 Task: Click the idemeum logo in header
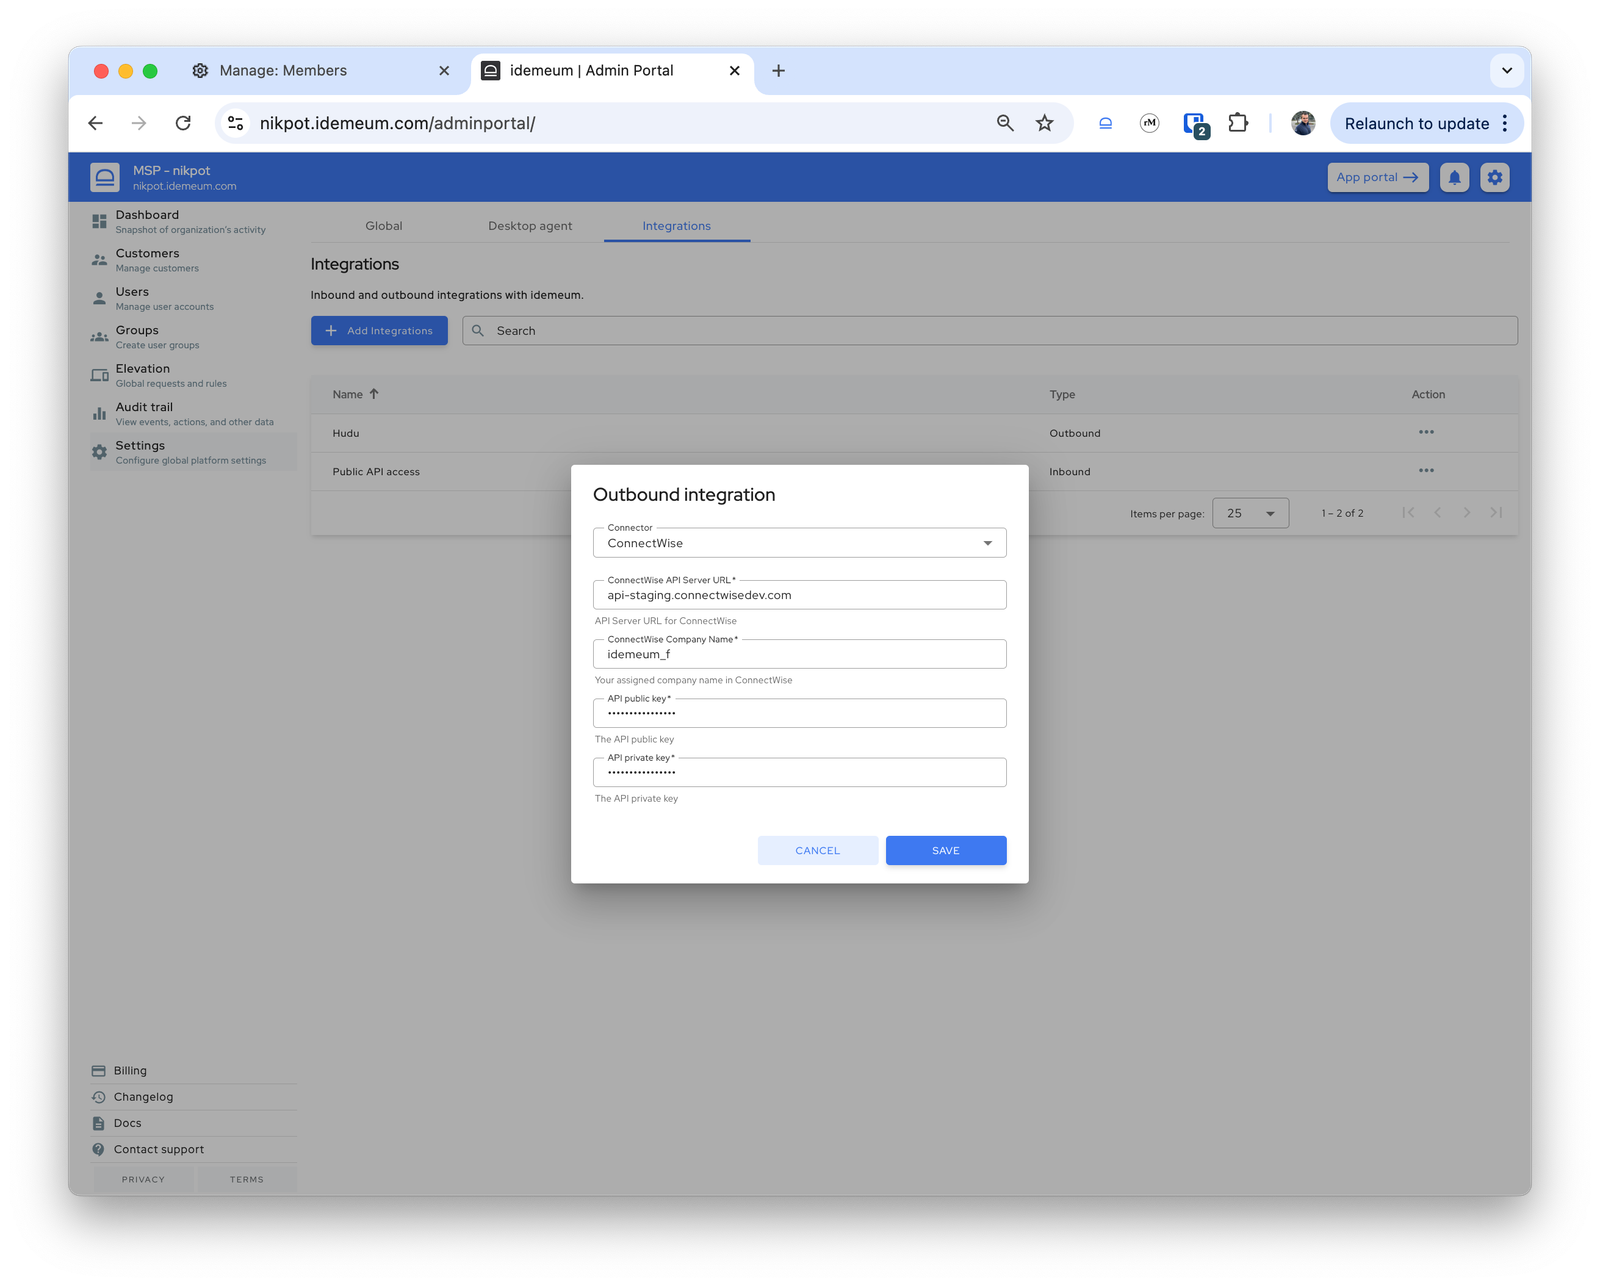105,177
